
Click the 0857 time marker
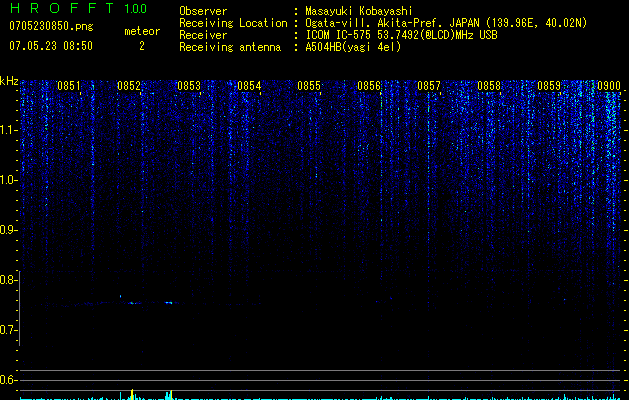pos(429,86)
